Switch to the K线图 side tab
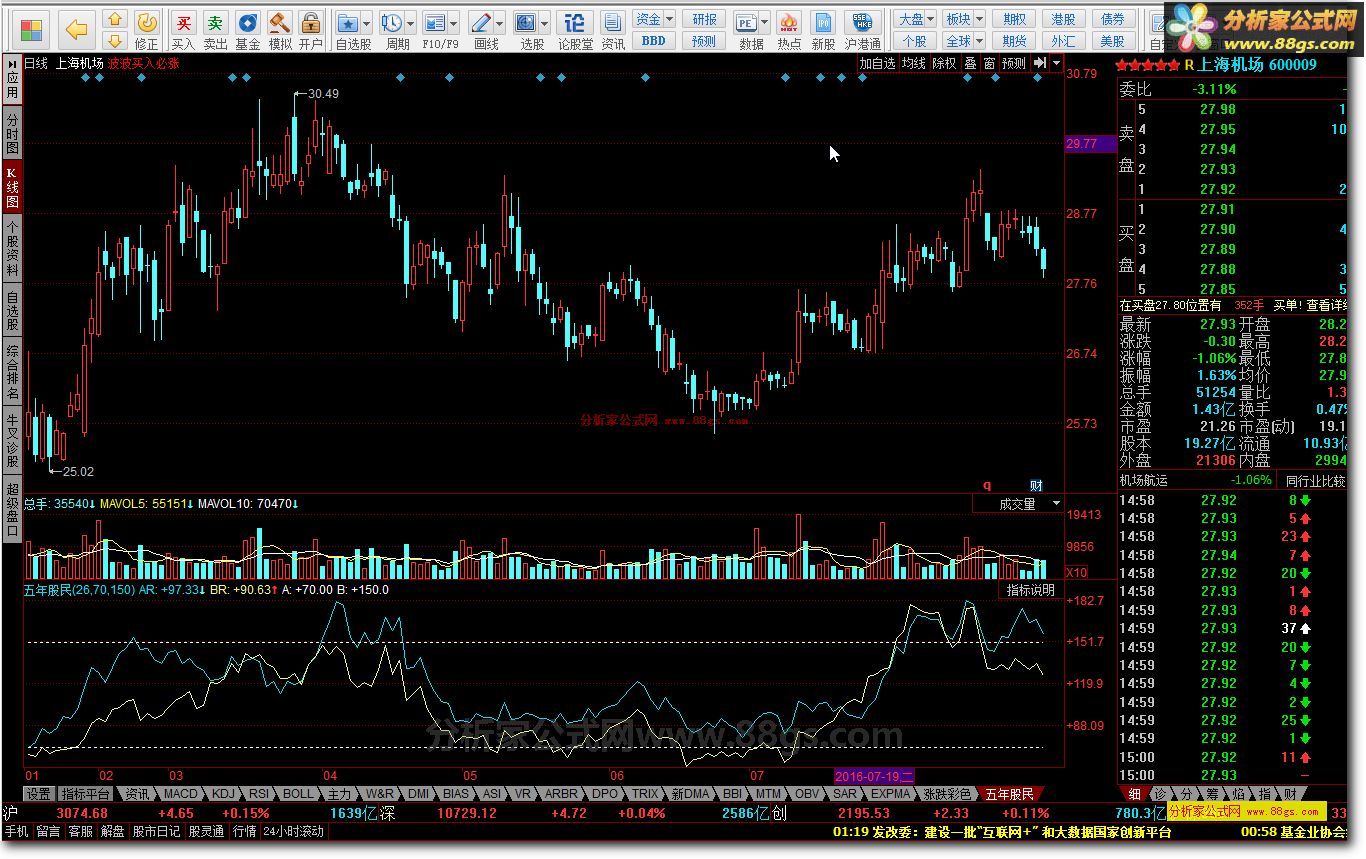 click(x=12, y=188)
